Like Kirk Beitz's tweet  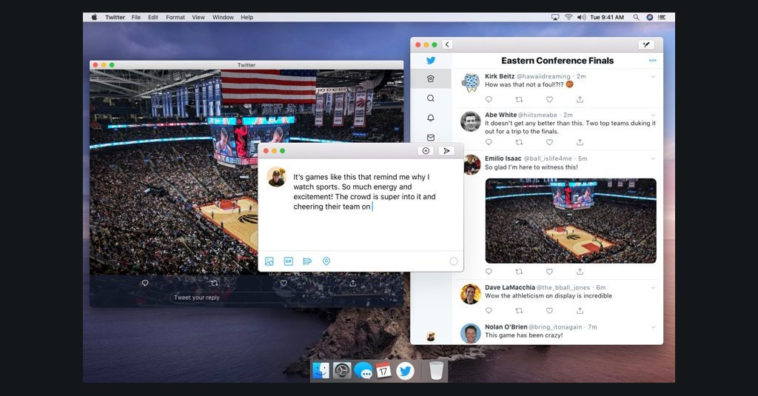549,99
